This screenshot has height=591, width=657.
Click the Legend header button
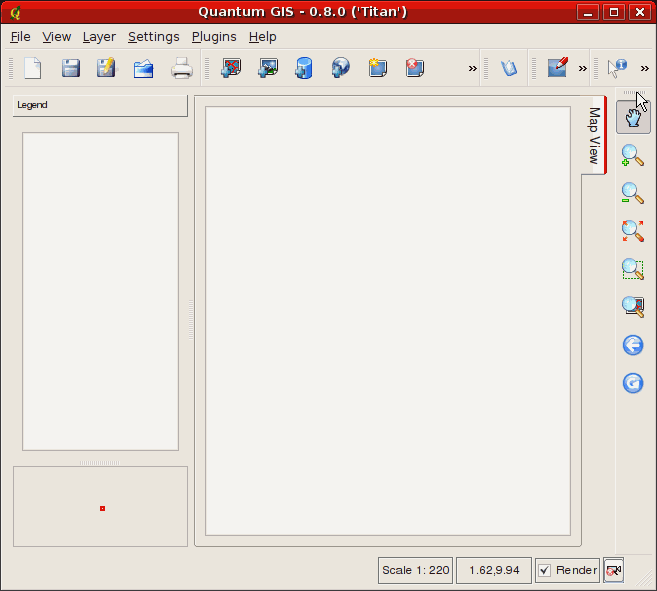(x=100, y=105)
